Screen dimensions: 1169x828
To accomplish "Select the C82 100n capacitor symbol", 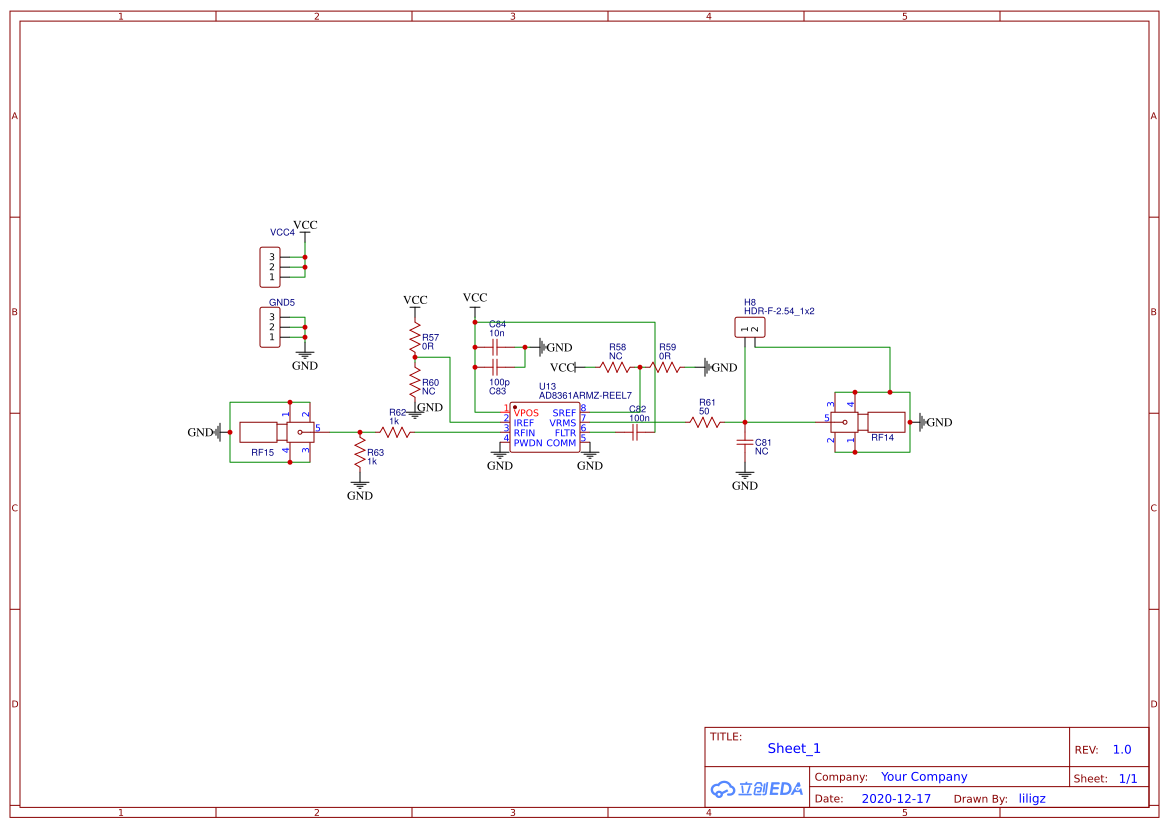I will pos(634,432).
